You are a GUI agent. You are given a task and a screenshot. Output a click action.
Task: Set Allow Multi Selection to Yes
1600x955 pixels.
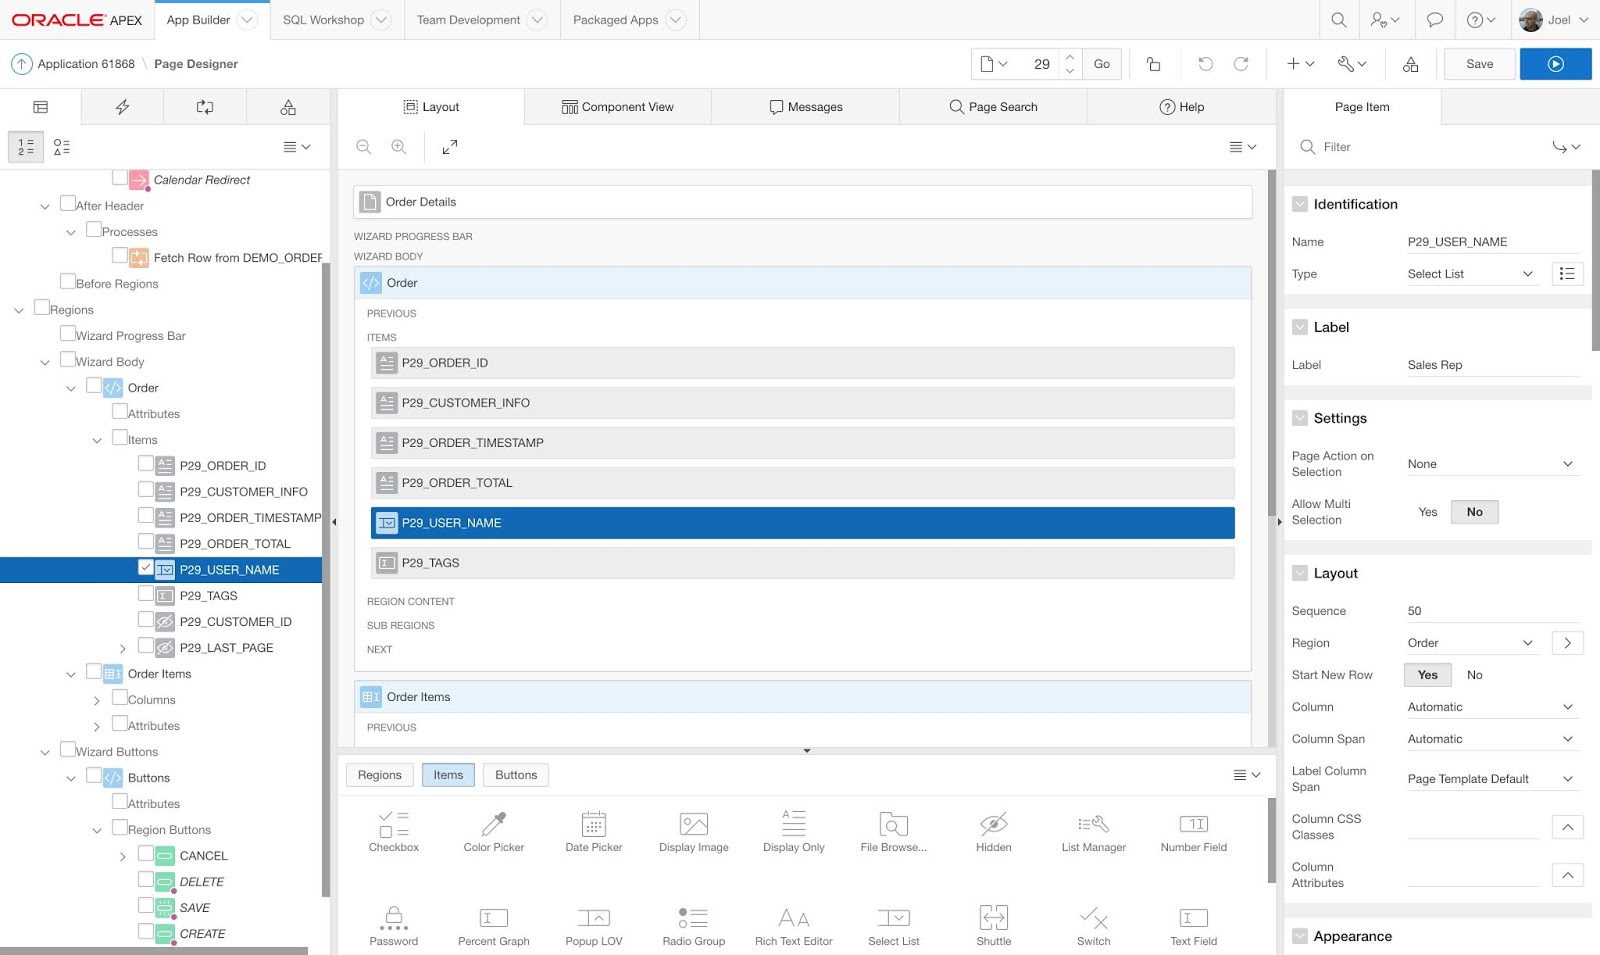point(1427,512)
